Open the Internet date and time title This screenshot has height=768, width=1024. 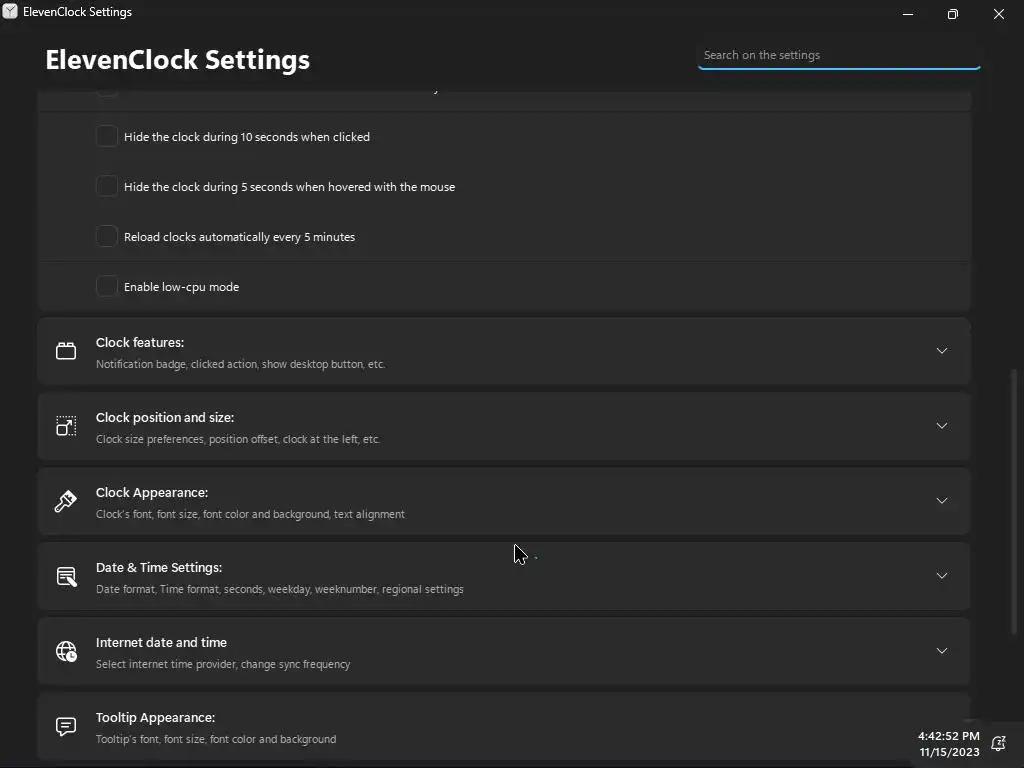(x=161, y=643)
